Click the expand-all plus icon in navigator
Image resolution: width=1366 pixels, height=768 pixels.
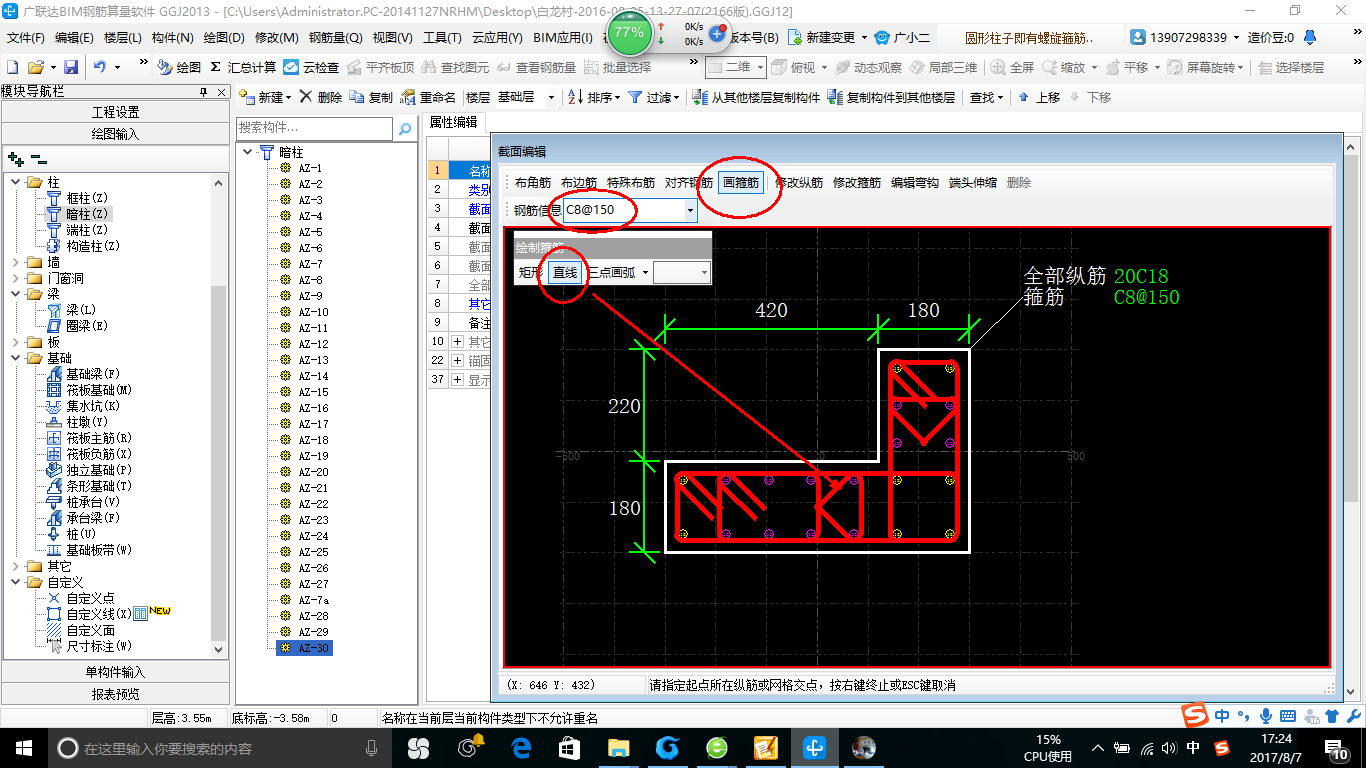[x=15, y=158]
